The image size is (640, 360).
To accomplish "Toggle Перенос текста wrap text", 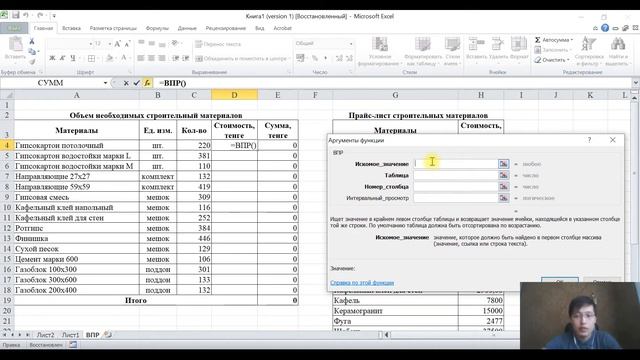I will 218,44.
